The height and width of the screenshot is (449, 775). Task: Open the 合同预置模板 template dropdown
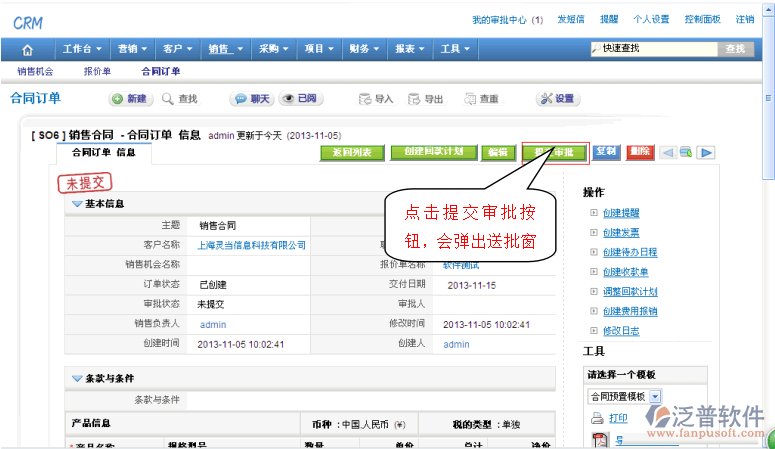click(x=655, y=396)
